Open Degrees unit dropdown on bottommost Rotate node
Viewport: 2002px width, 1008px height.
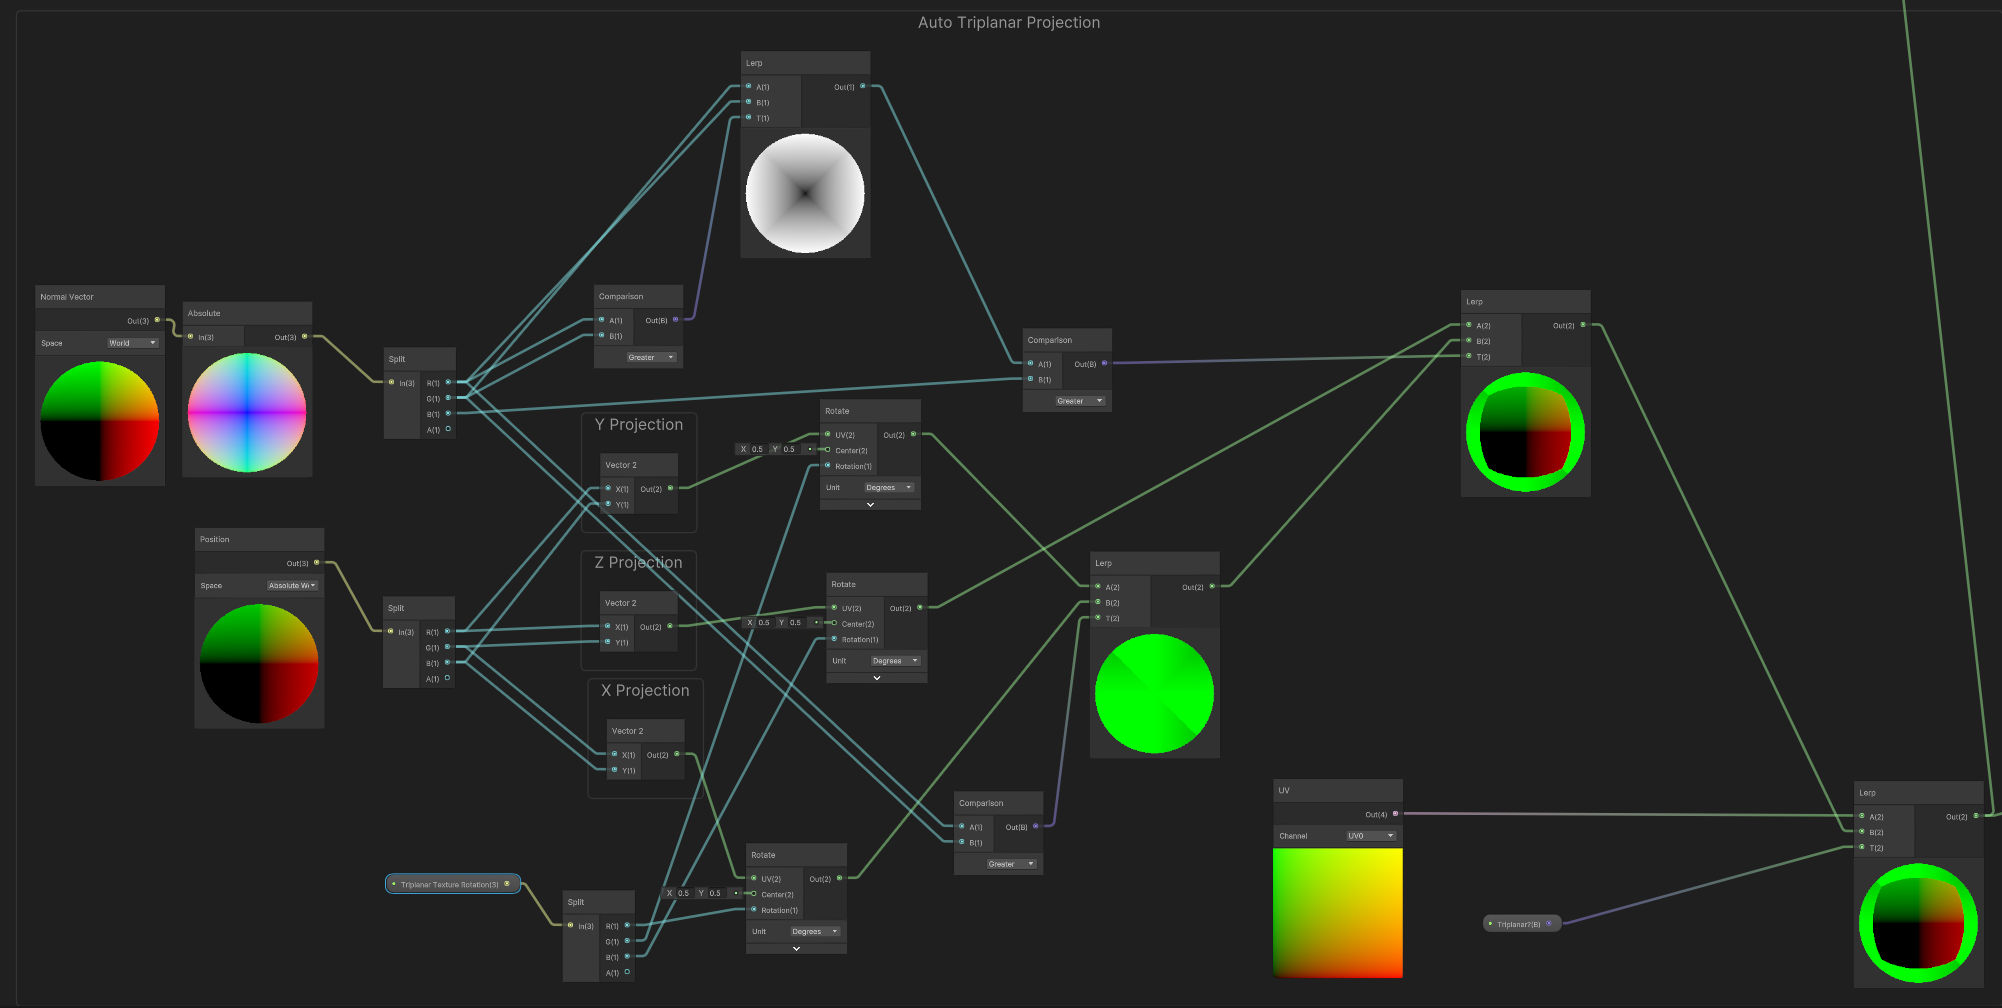pyautogui.click(x=815, y=932)
